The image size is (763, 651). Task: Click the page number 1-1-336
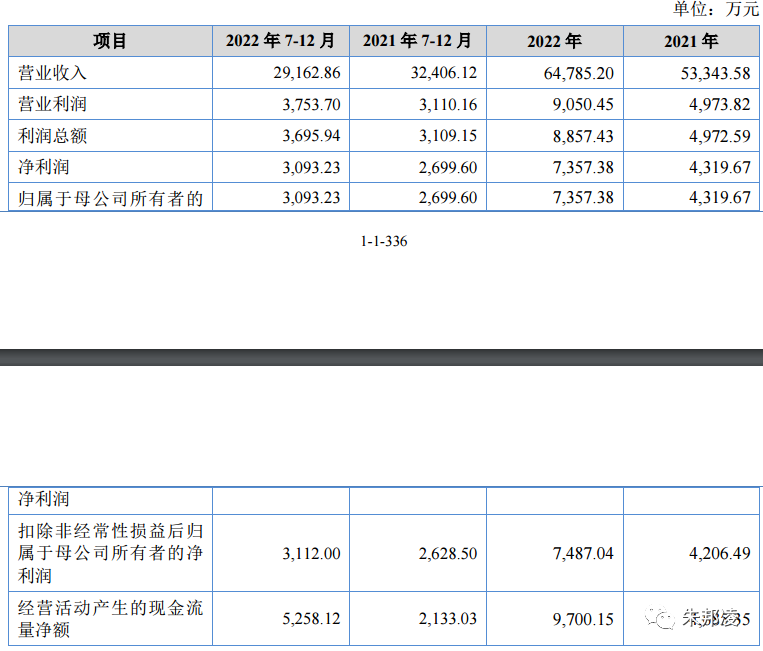384,241
